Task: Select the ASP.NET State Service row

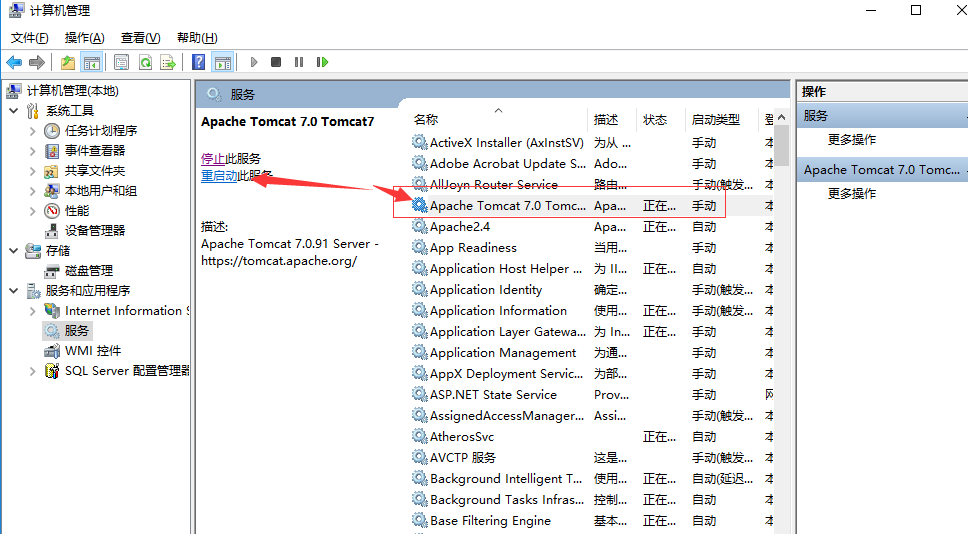Action: (591, 394)
